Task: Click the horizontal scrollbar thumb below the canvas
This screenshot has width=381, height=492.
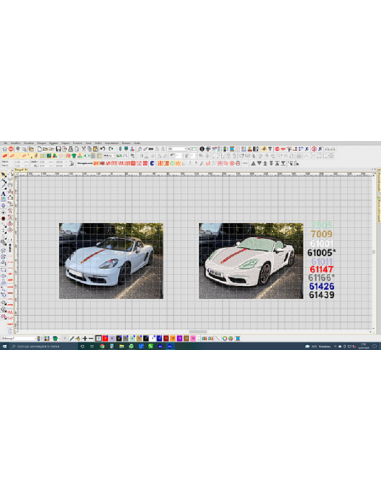Action: point(198,332)
